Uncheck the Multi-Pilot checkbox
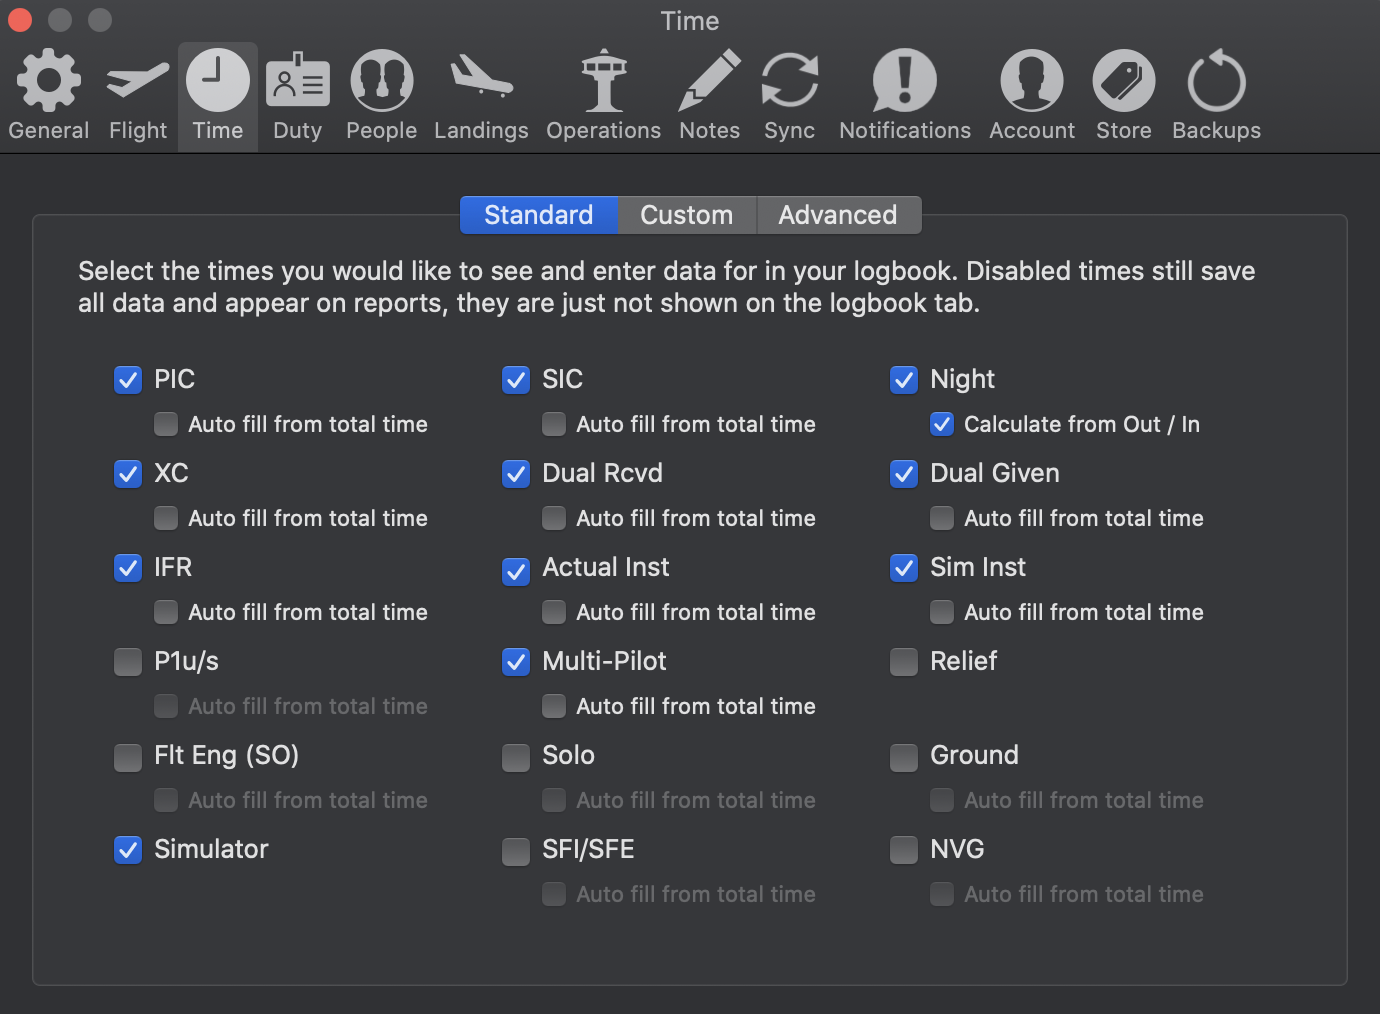Image resolution: width=1380 pixels, height=1014 pixels. (516, 662)
